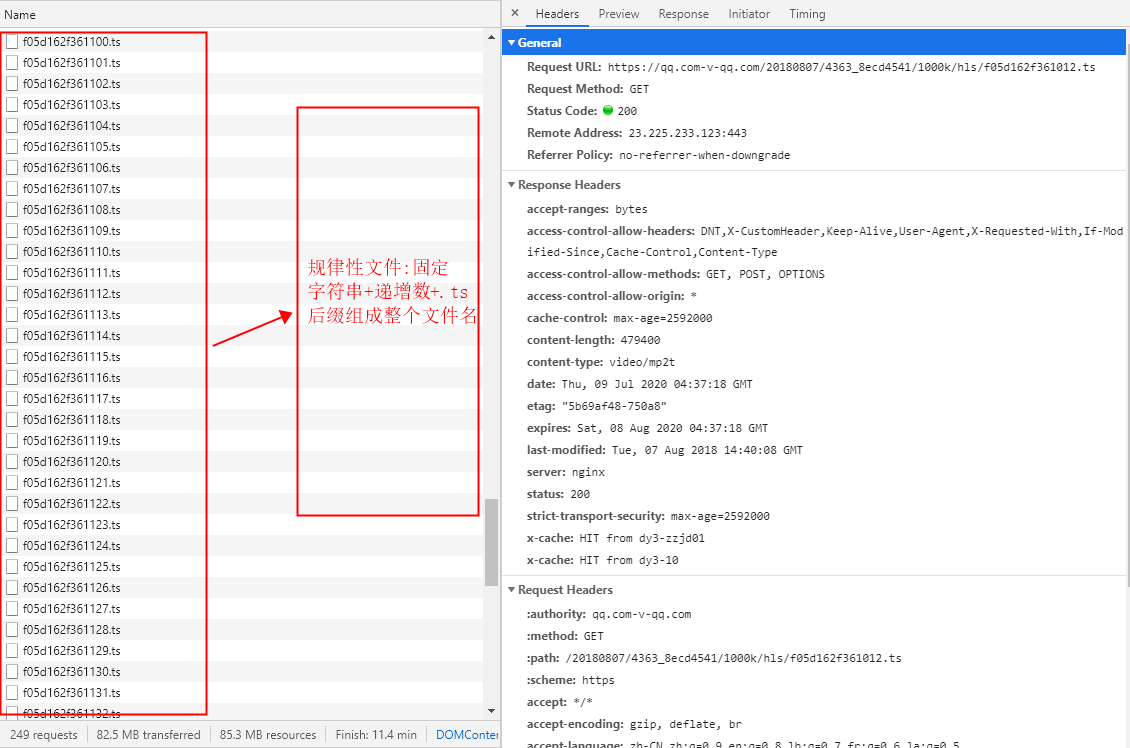Click the DOMContentLoaded status link

466,735
